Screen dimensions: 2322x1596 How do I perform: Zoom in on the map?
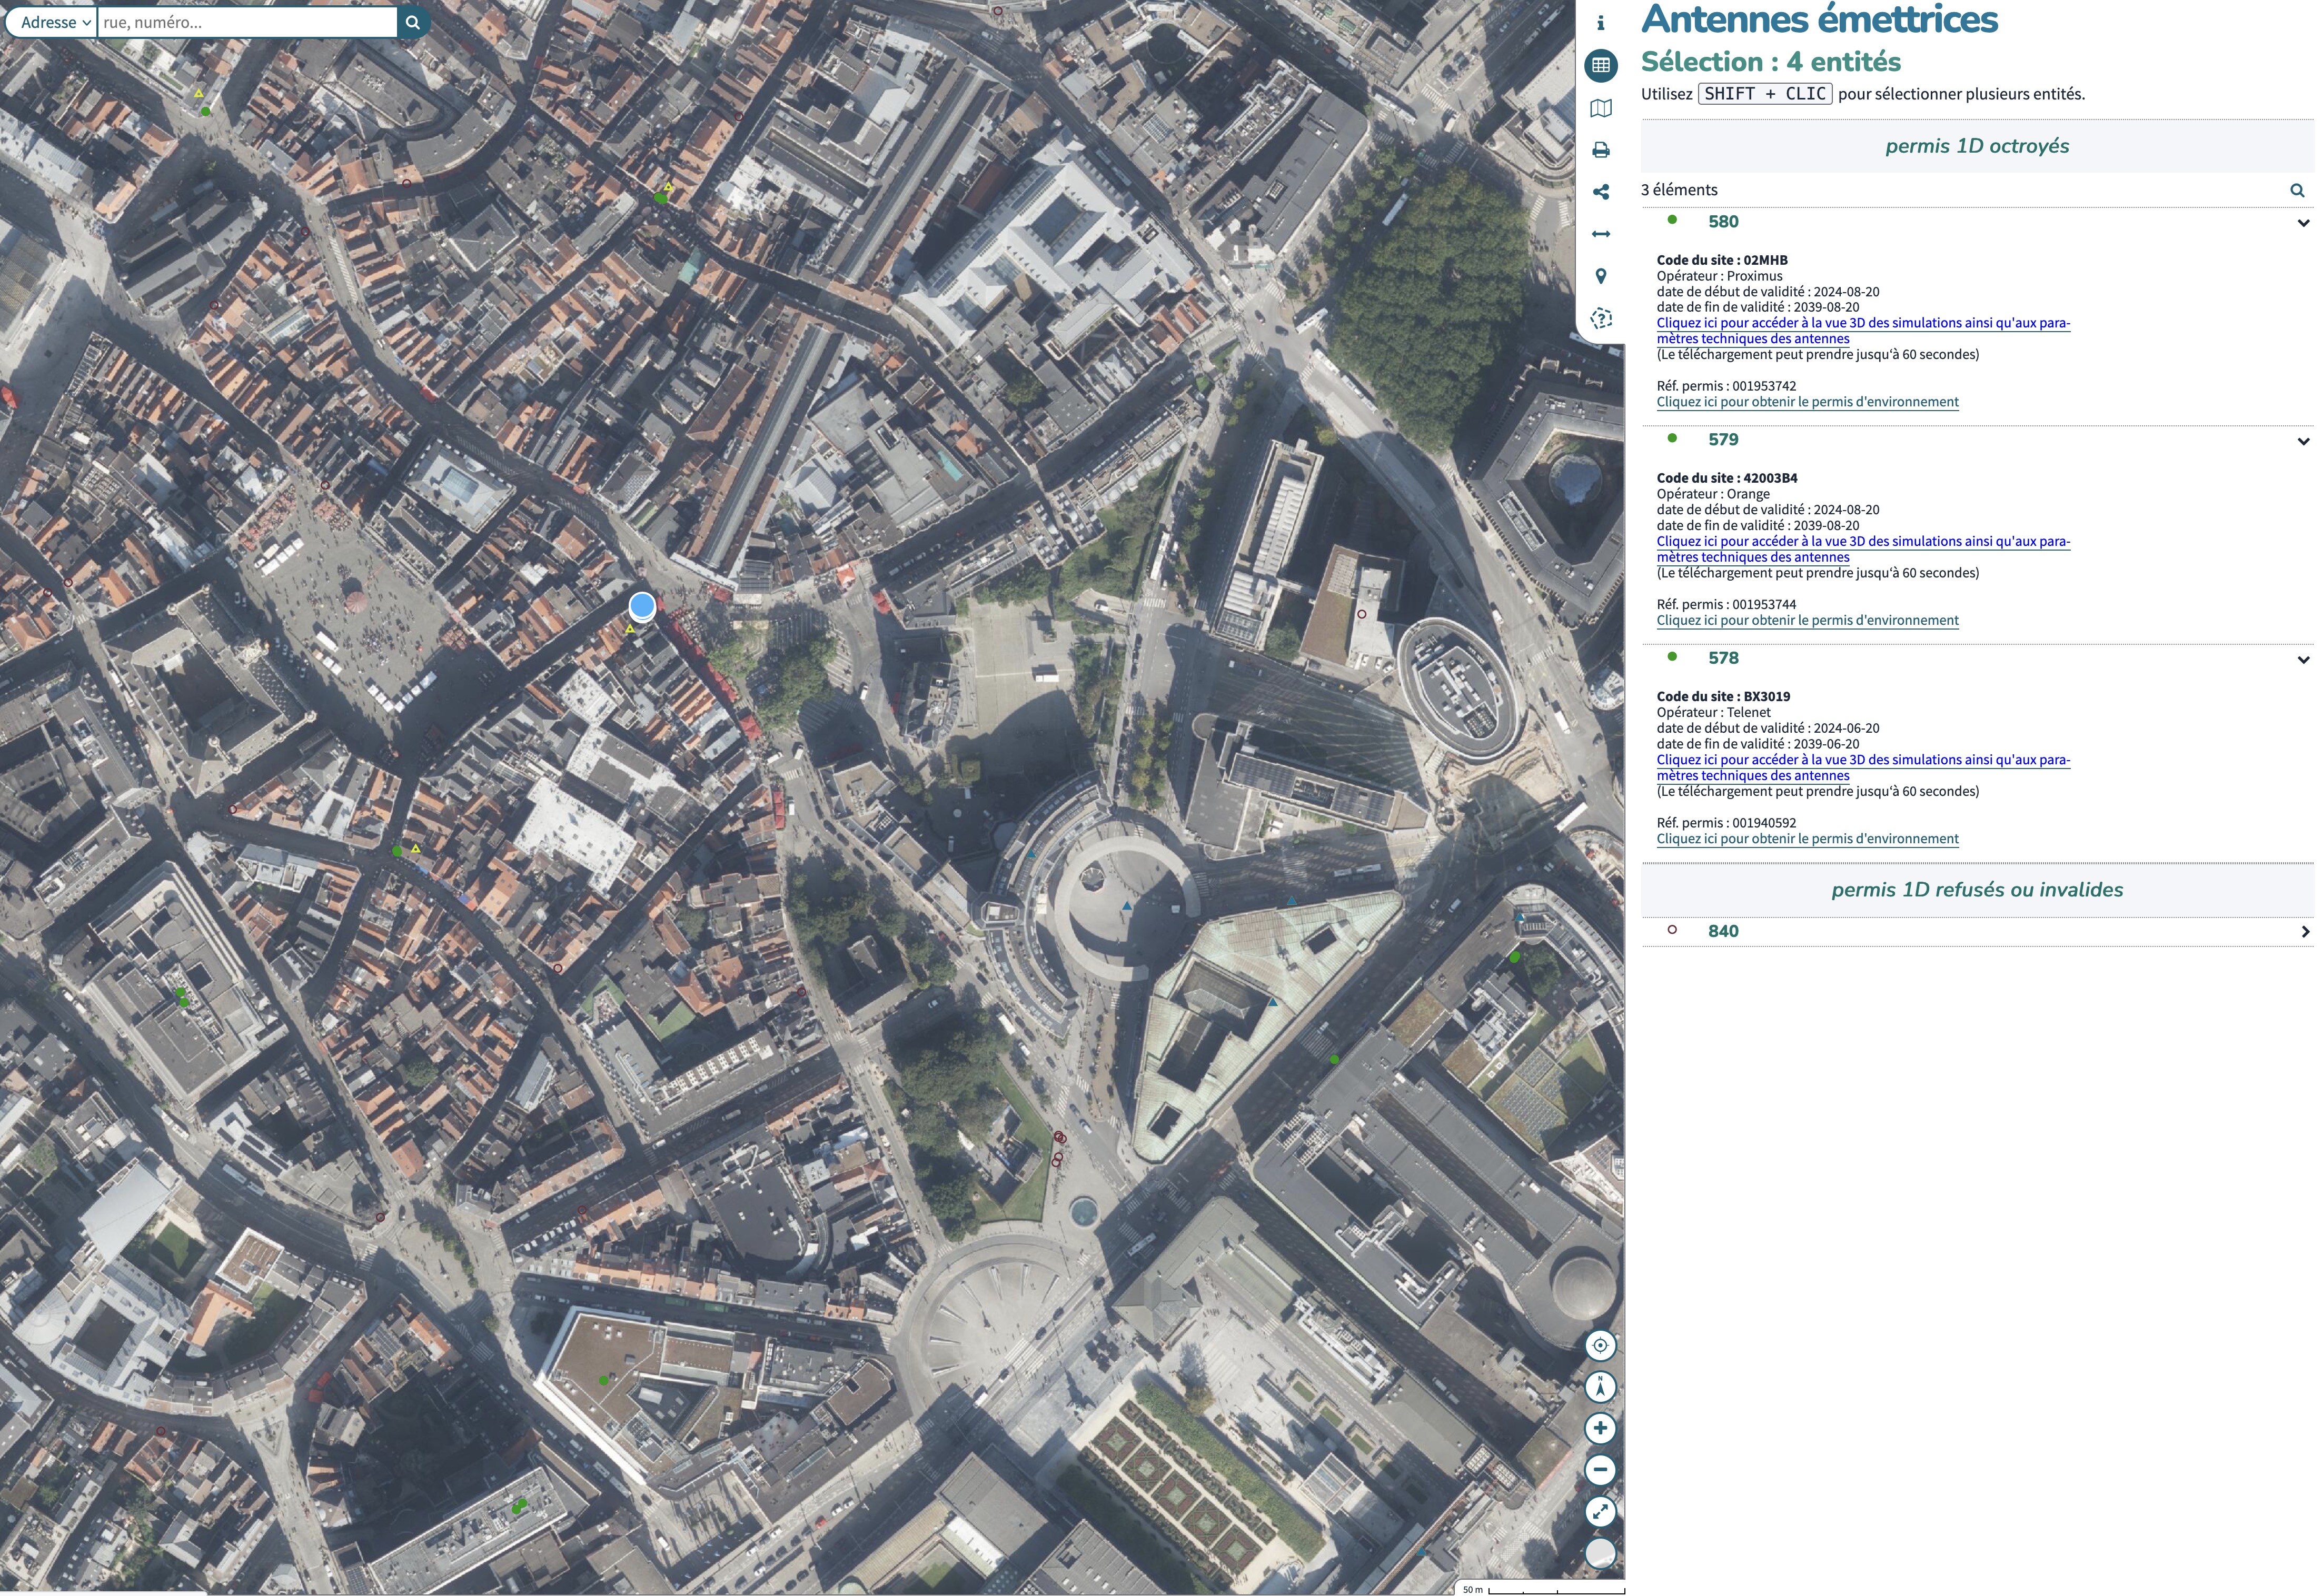coord(1600,1428)
